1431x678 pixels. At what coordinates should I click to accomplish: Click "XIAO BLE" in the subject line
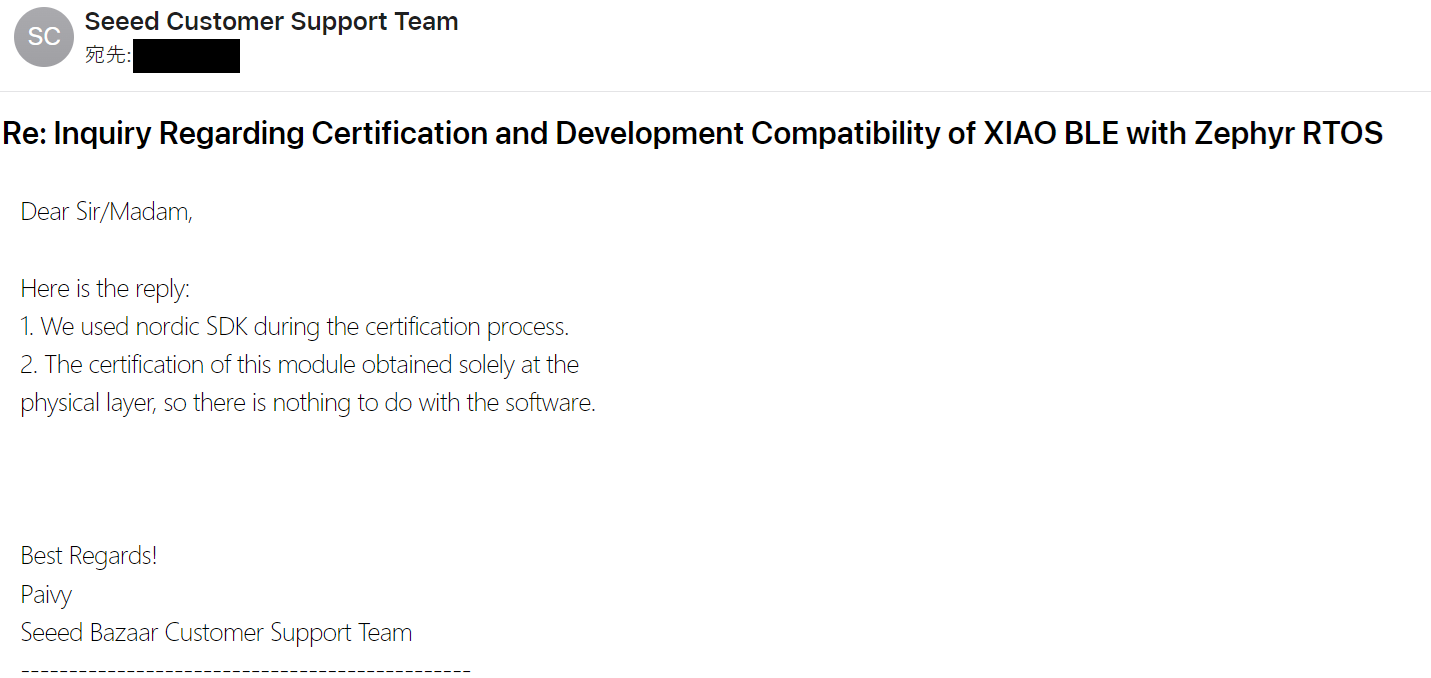click(x=1049, y=133)
